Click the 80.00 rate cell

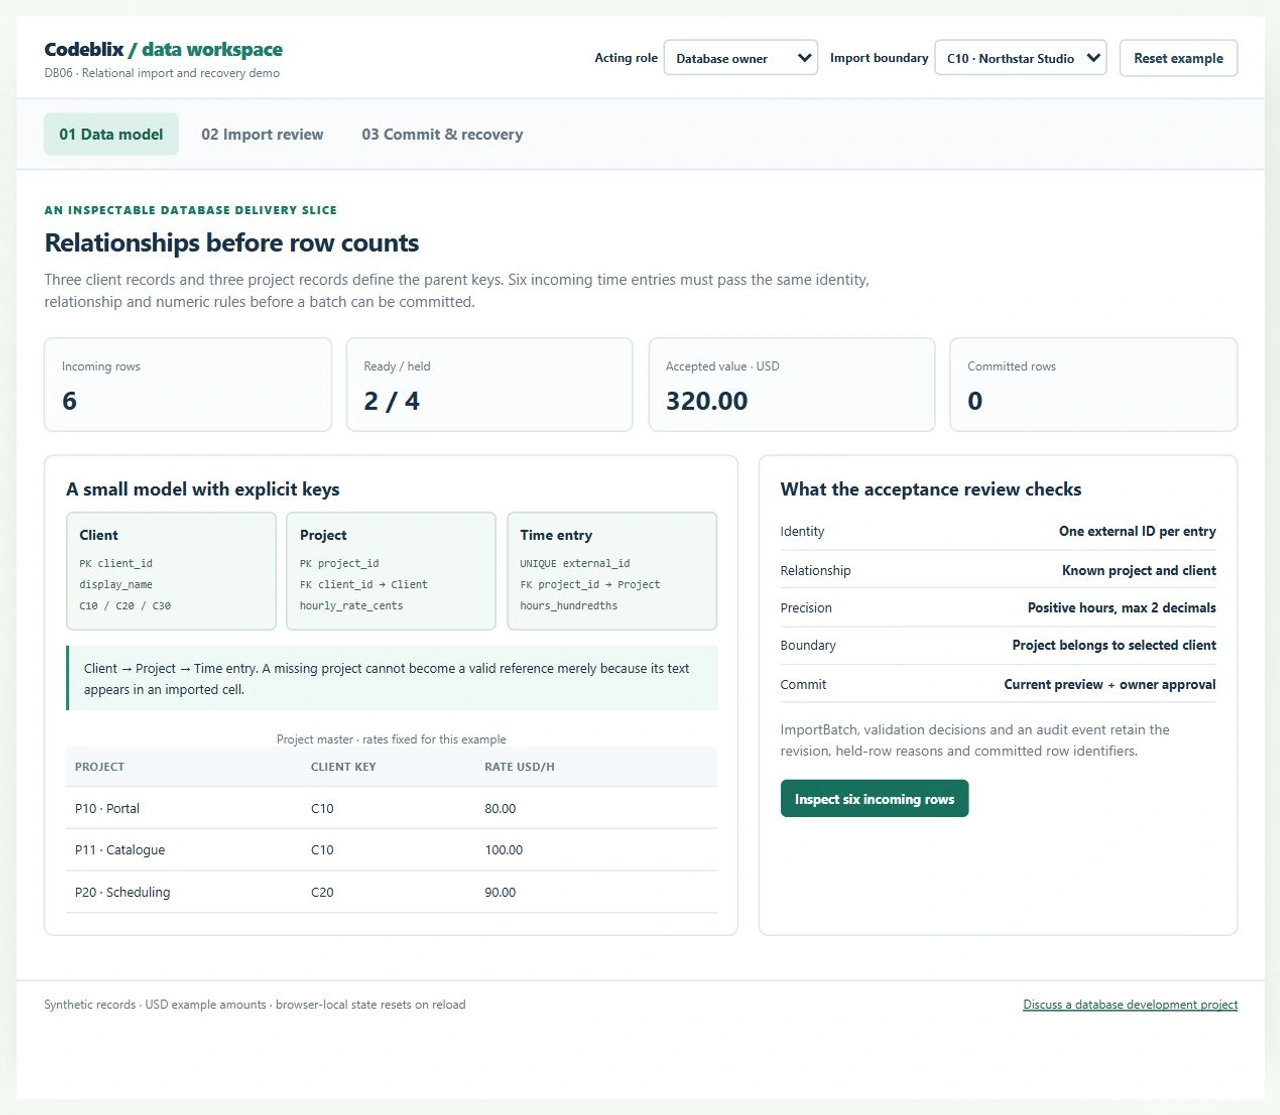tap(500, 808)
